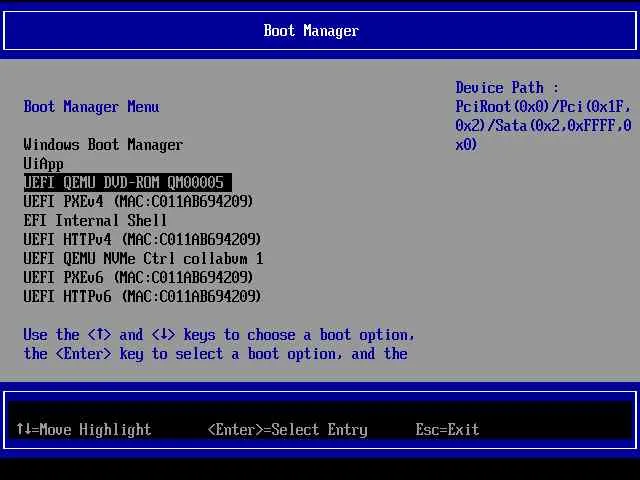This screenshot has height=480, width=640.
Task: Click the Boot Manager Menu heading
Action: (91, 107)
